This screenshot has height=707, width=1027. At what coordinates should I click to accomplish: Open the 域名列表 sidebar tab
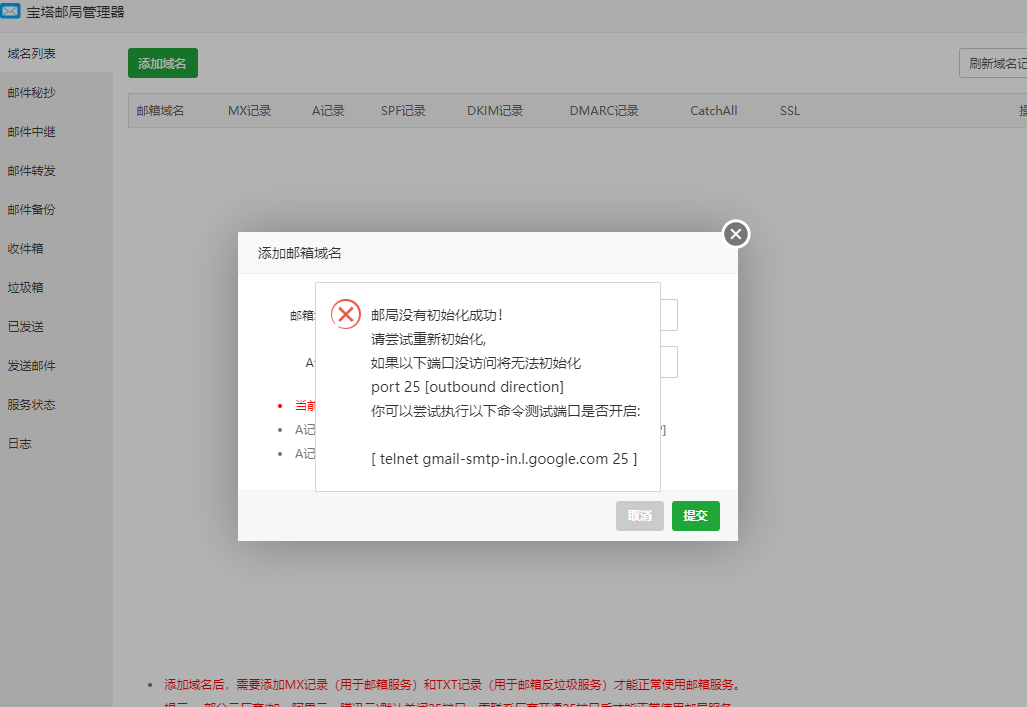click(56, 53)
